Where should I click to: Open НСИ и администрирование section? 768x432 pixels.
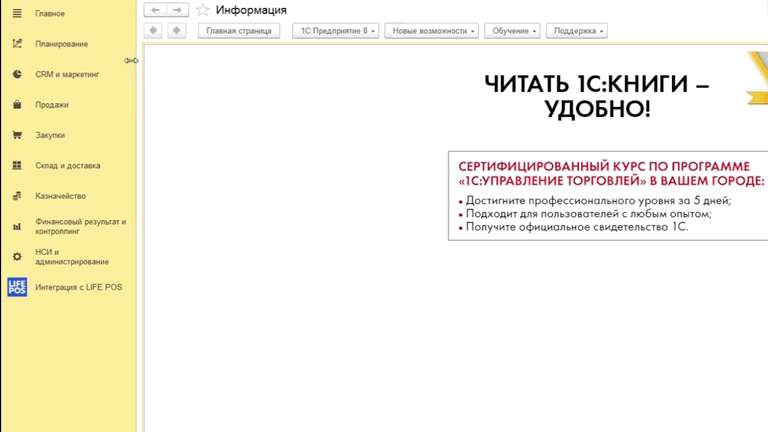(x=72, y=257)
